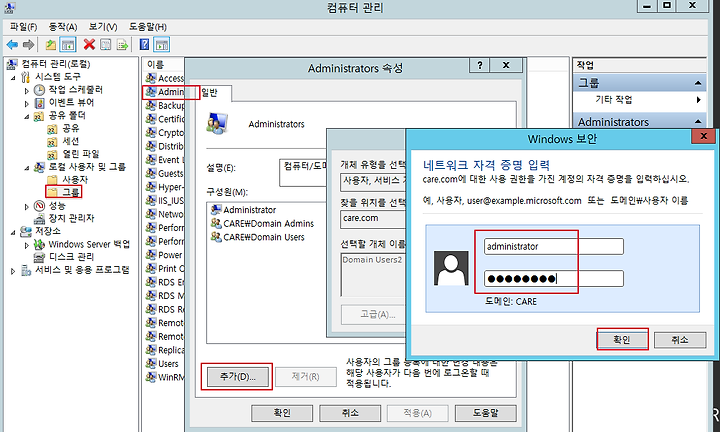The height and width of the screenshot is (432, 720).
Task: Click the 작업 스케줄러 clock icon
Action: coord(39,90)
